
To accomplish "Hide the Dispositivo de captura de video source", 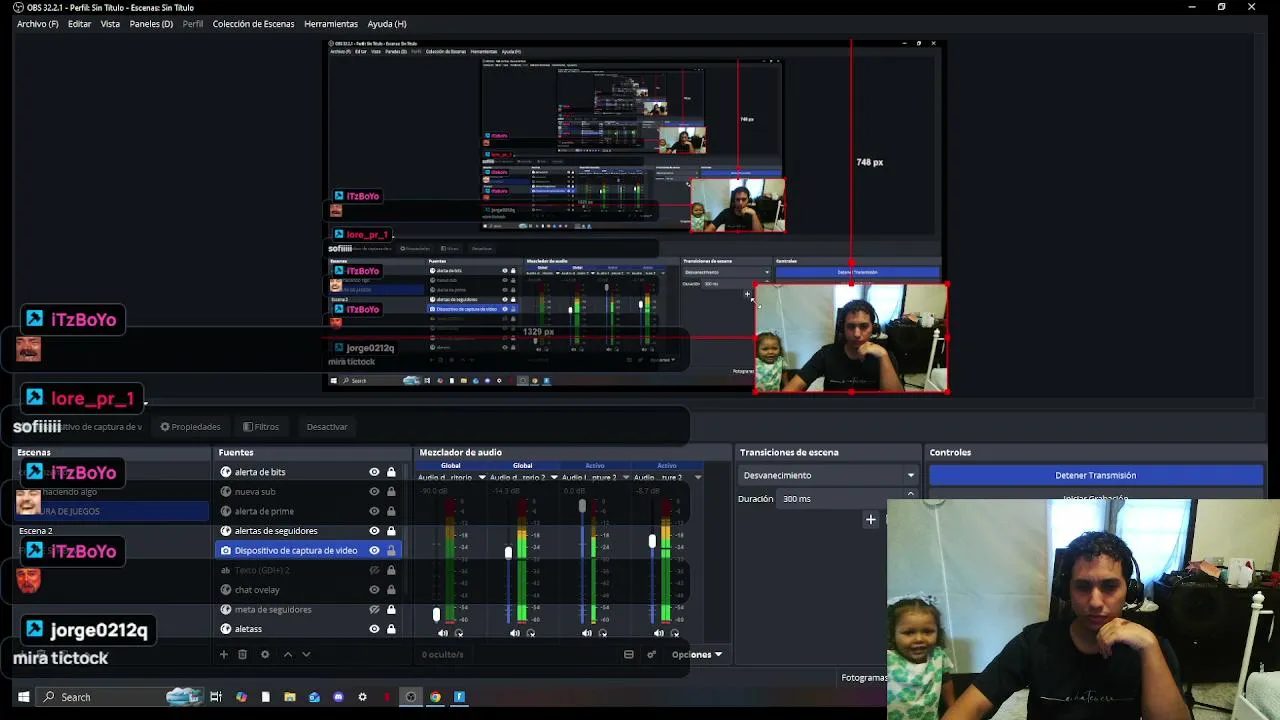I will pyautogui.click(x=374, y=550).
